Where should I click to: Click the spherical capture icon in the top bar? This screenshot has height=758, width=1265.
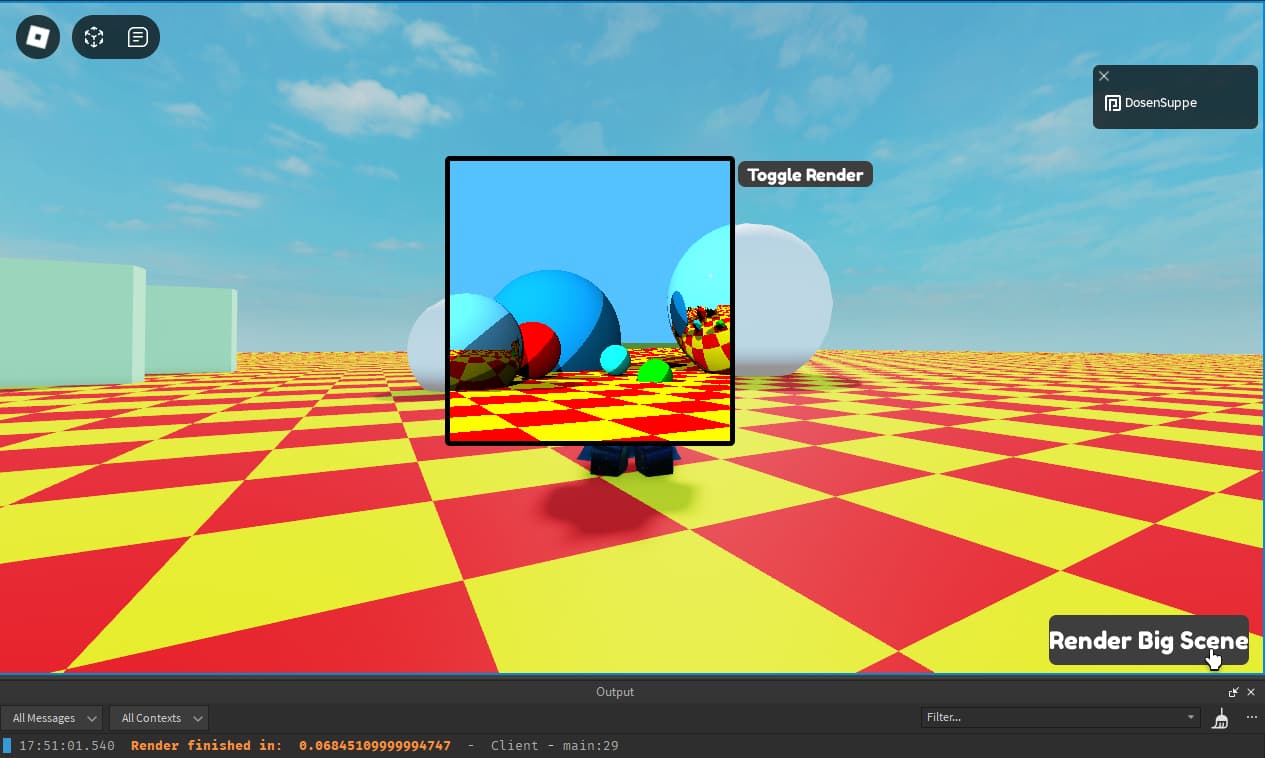tap(93, 37)
